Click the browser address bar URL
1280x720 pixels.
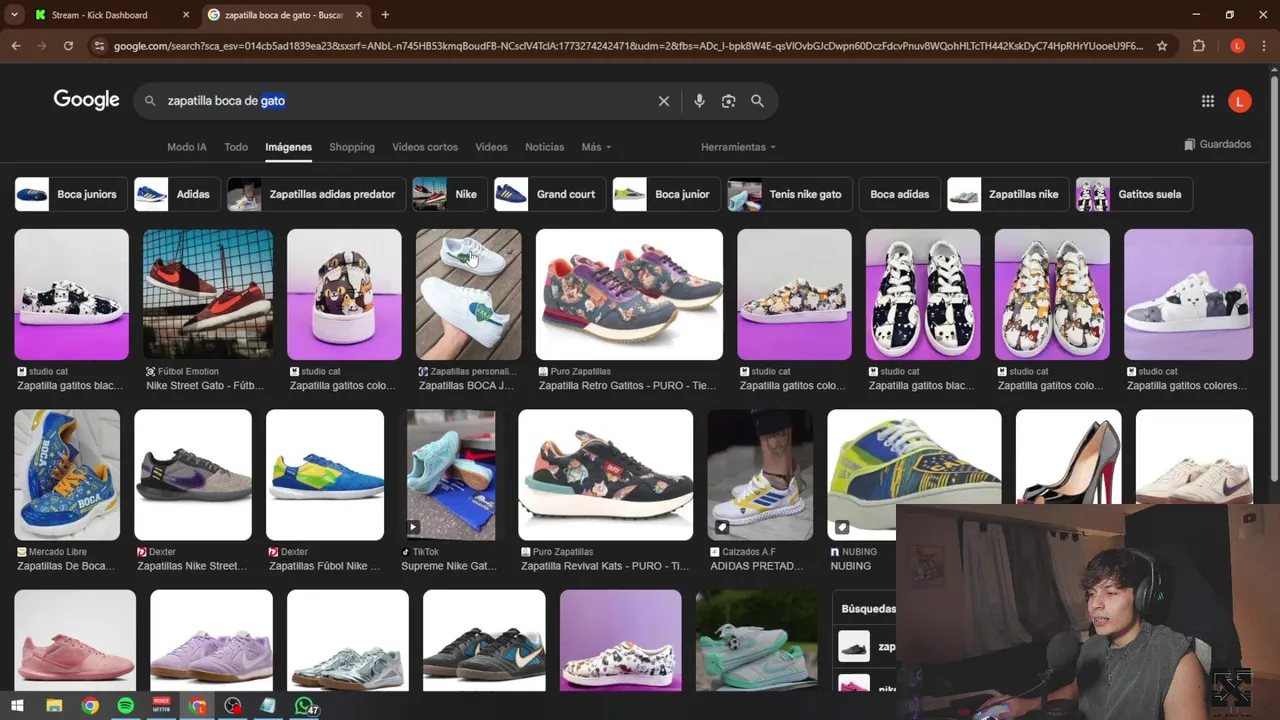628,46
